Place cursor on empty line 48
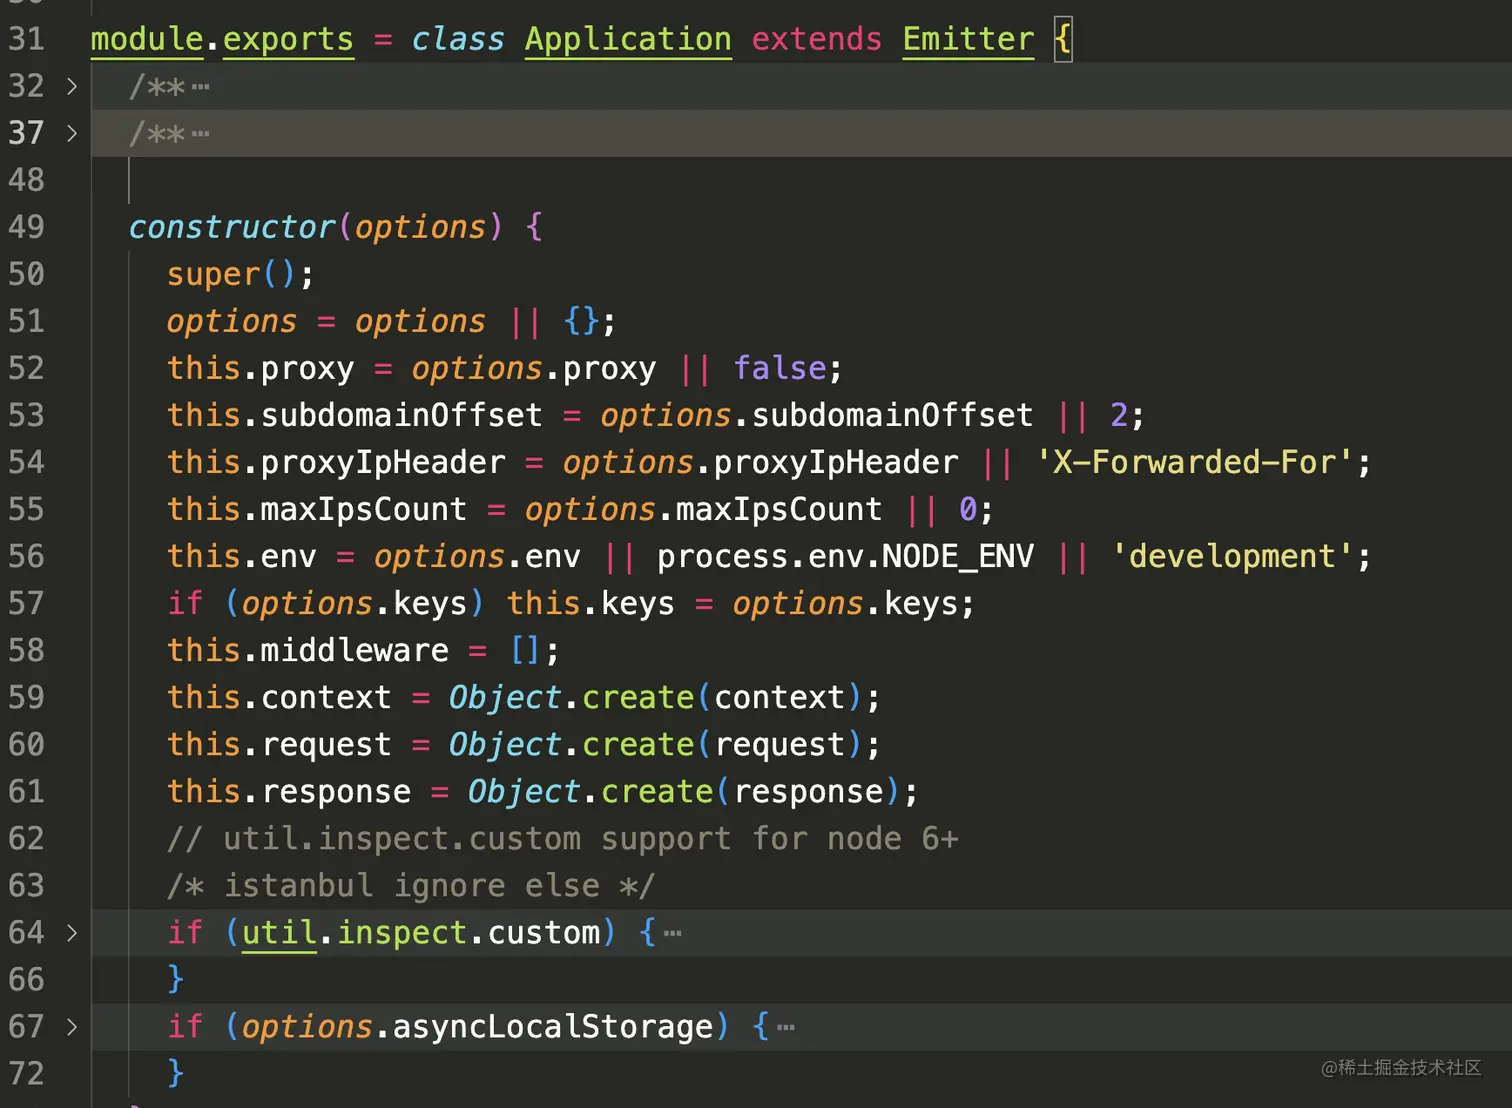The width and height of the screenshot is (1512, 1108). [x=800, y=180]
